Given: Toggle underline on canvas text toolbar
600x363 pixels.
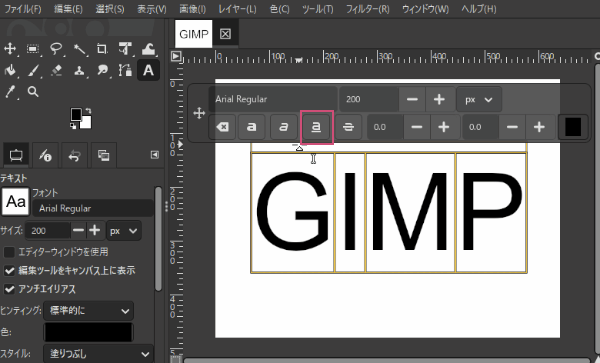Looking at the screenshot, I should click(x=316, y=127).
